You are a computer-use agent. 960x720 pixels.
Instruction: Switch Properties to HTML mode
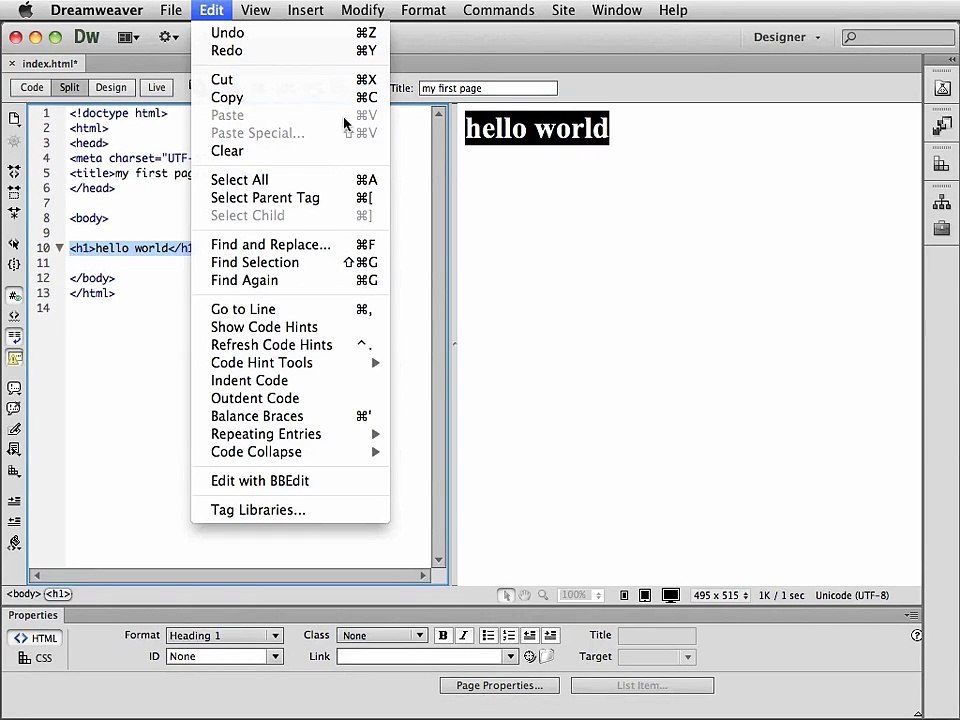tap(36, 638)
